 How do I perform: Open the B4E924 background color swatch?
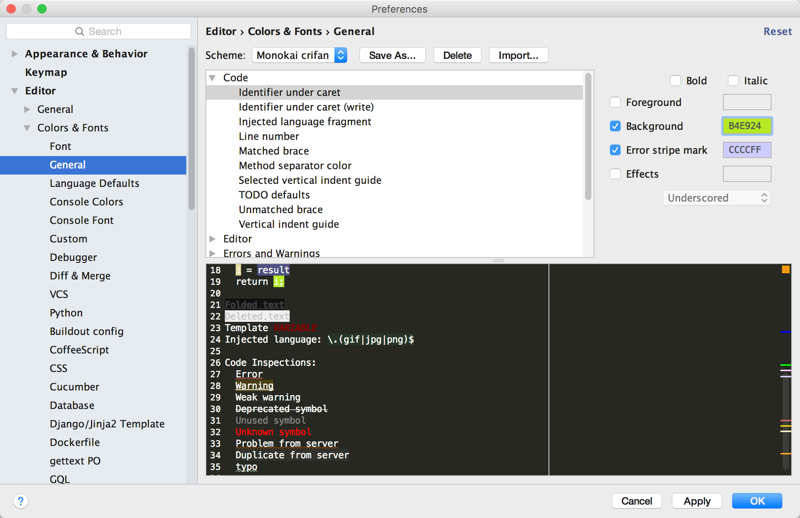(x=747, y=126)
